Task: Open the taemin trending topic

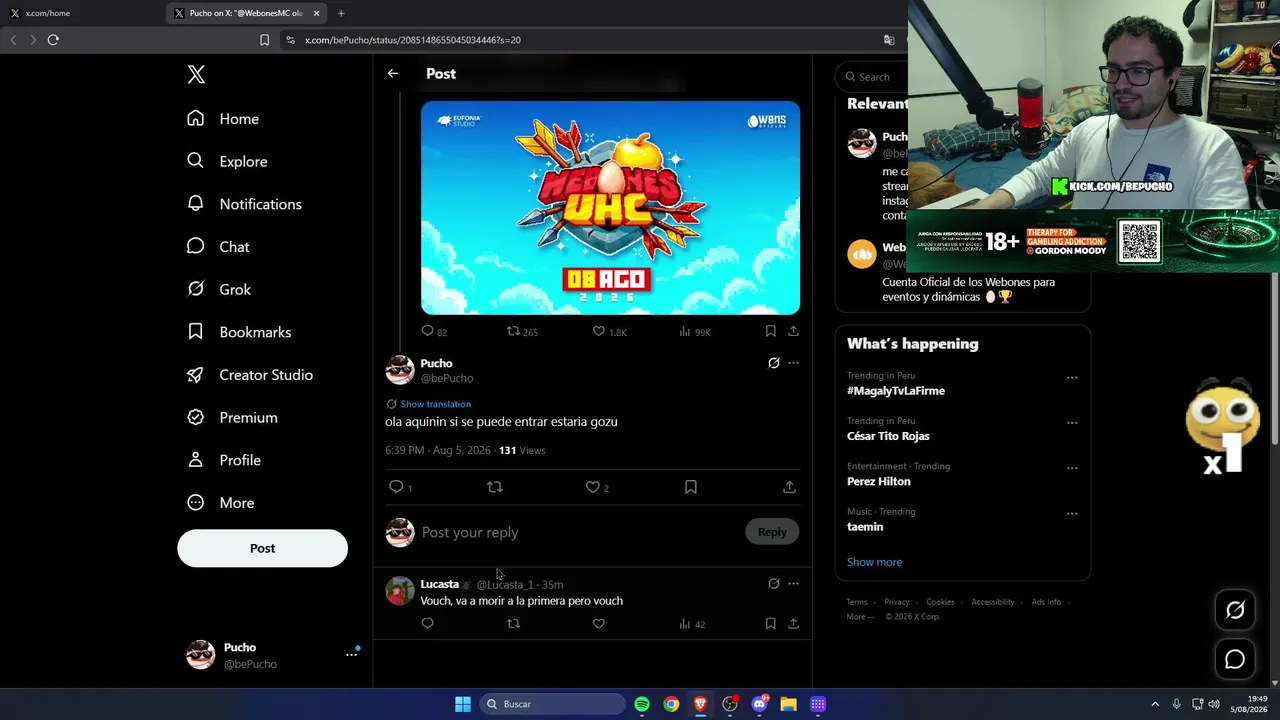Action: (865, 527)
